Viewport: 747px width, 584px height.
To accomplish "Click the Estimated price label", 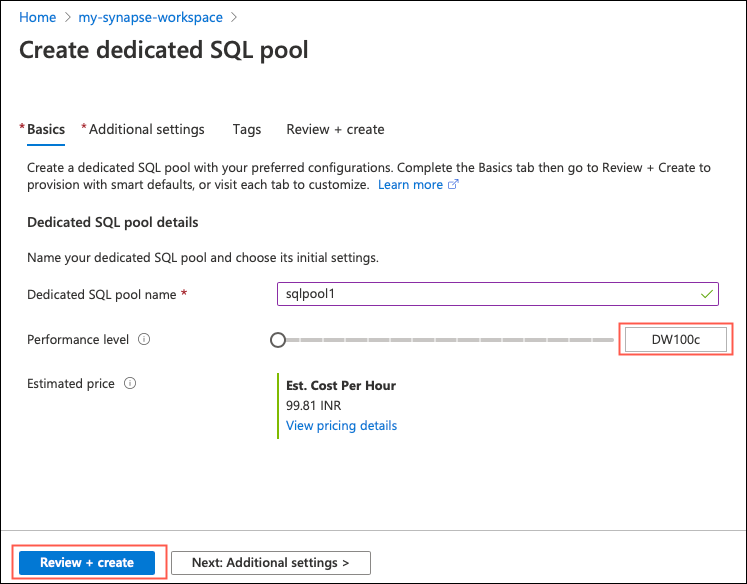I will click(71, 384).
